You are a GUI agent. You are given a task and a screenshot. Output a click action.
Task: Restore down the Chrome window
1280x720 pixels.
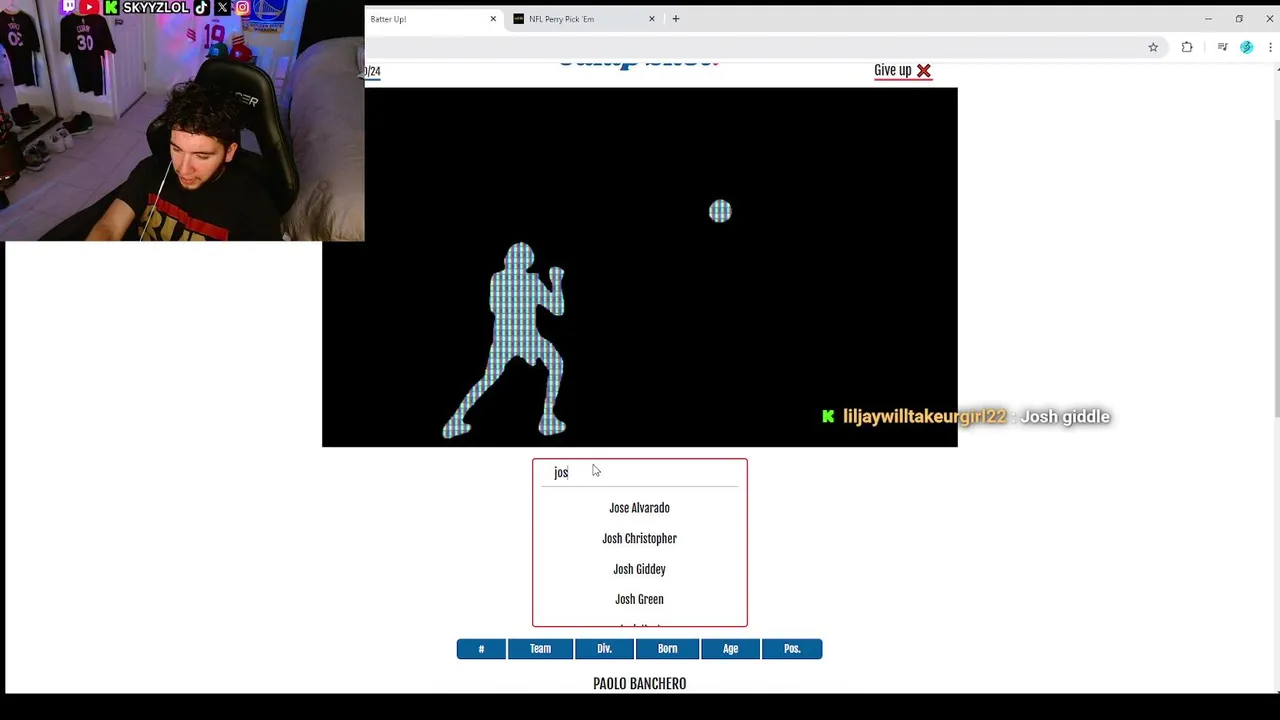point(1239,19)
